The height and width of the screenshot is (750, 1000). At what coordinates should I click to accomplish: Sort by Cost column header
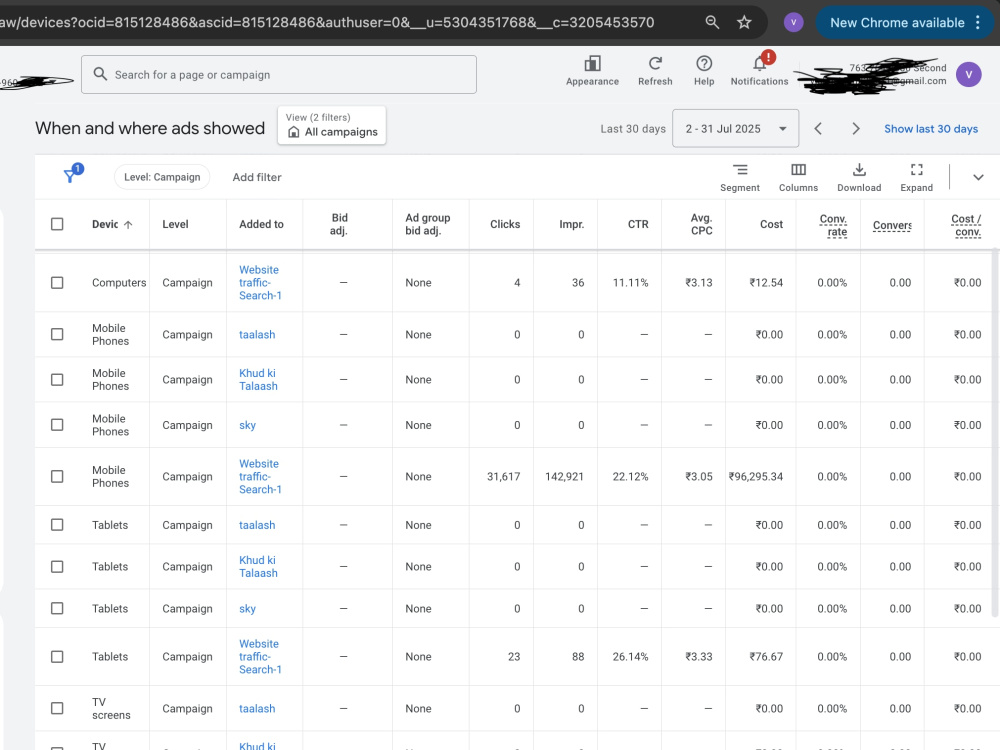point(771,224)
